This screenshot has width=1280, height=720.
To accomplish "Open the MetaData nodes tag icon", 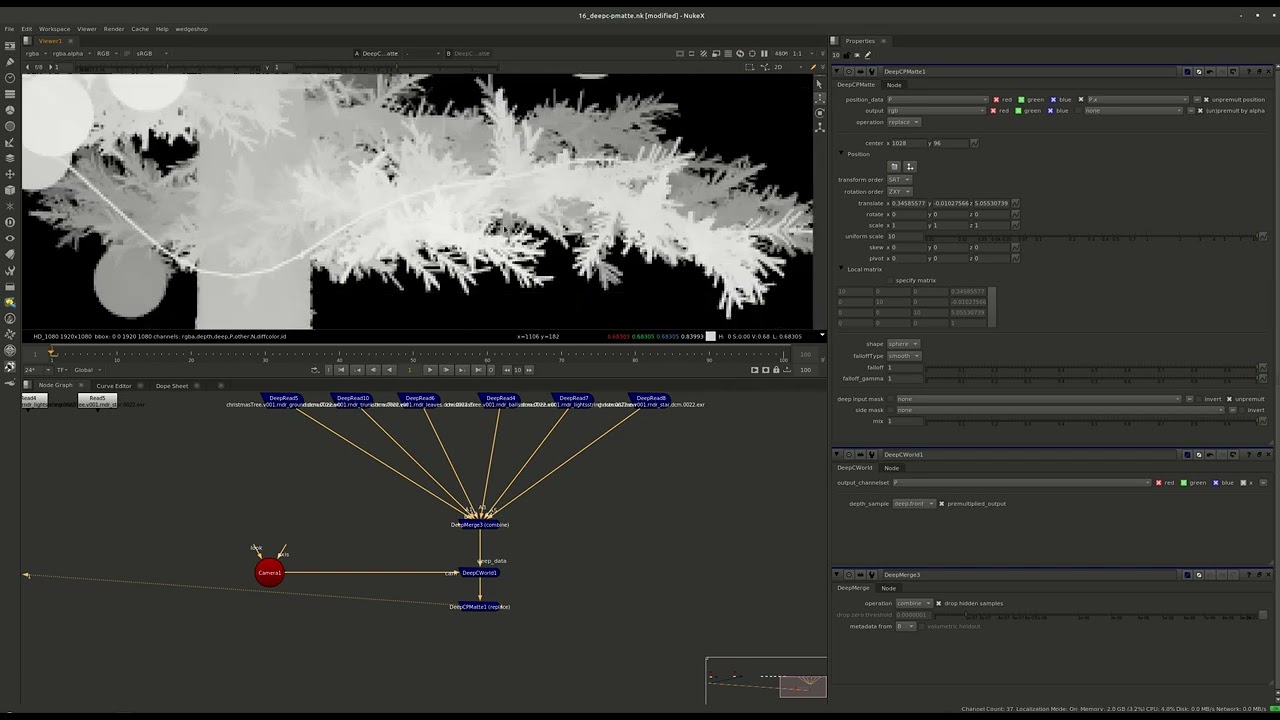I will 10,254.
